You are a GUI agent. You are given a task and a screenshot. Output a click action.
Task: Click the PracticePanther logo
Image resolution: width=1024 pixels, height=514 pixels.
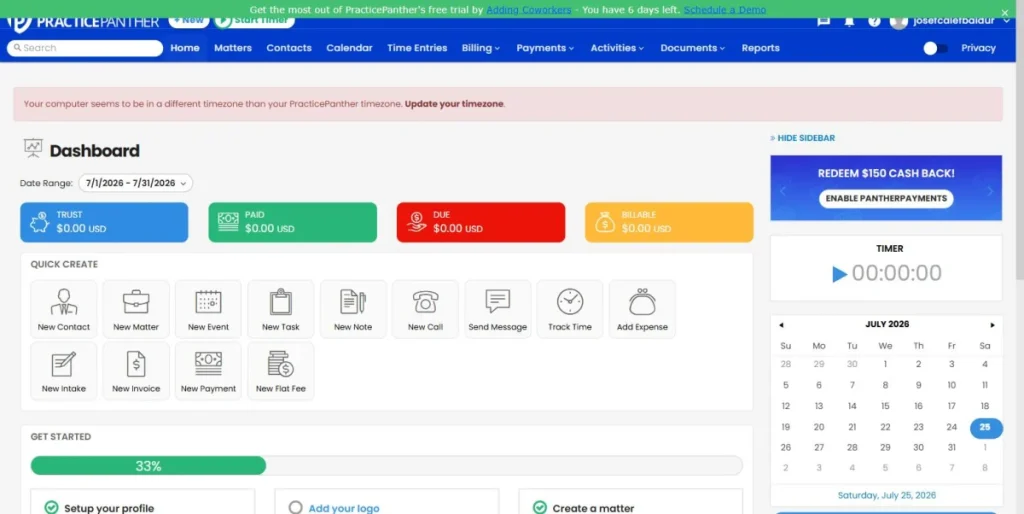84,22
